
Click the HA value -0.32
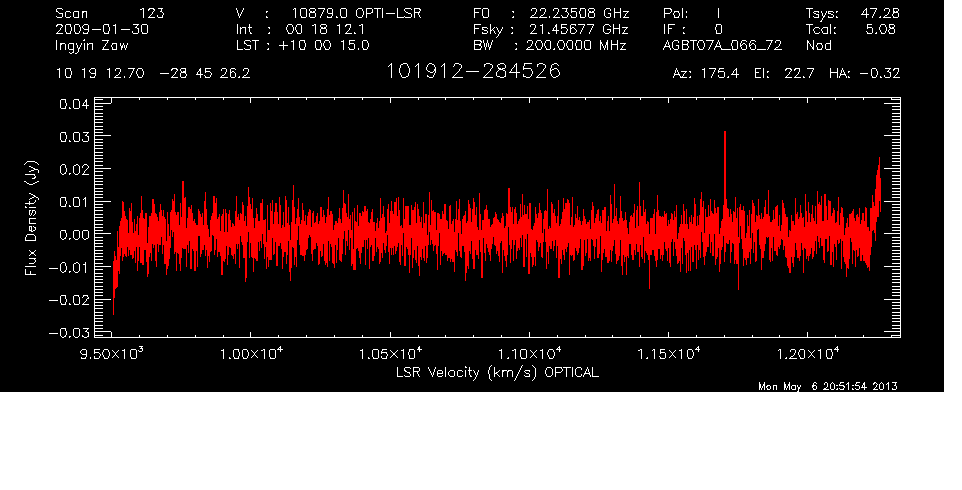click(880, 73)
